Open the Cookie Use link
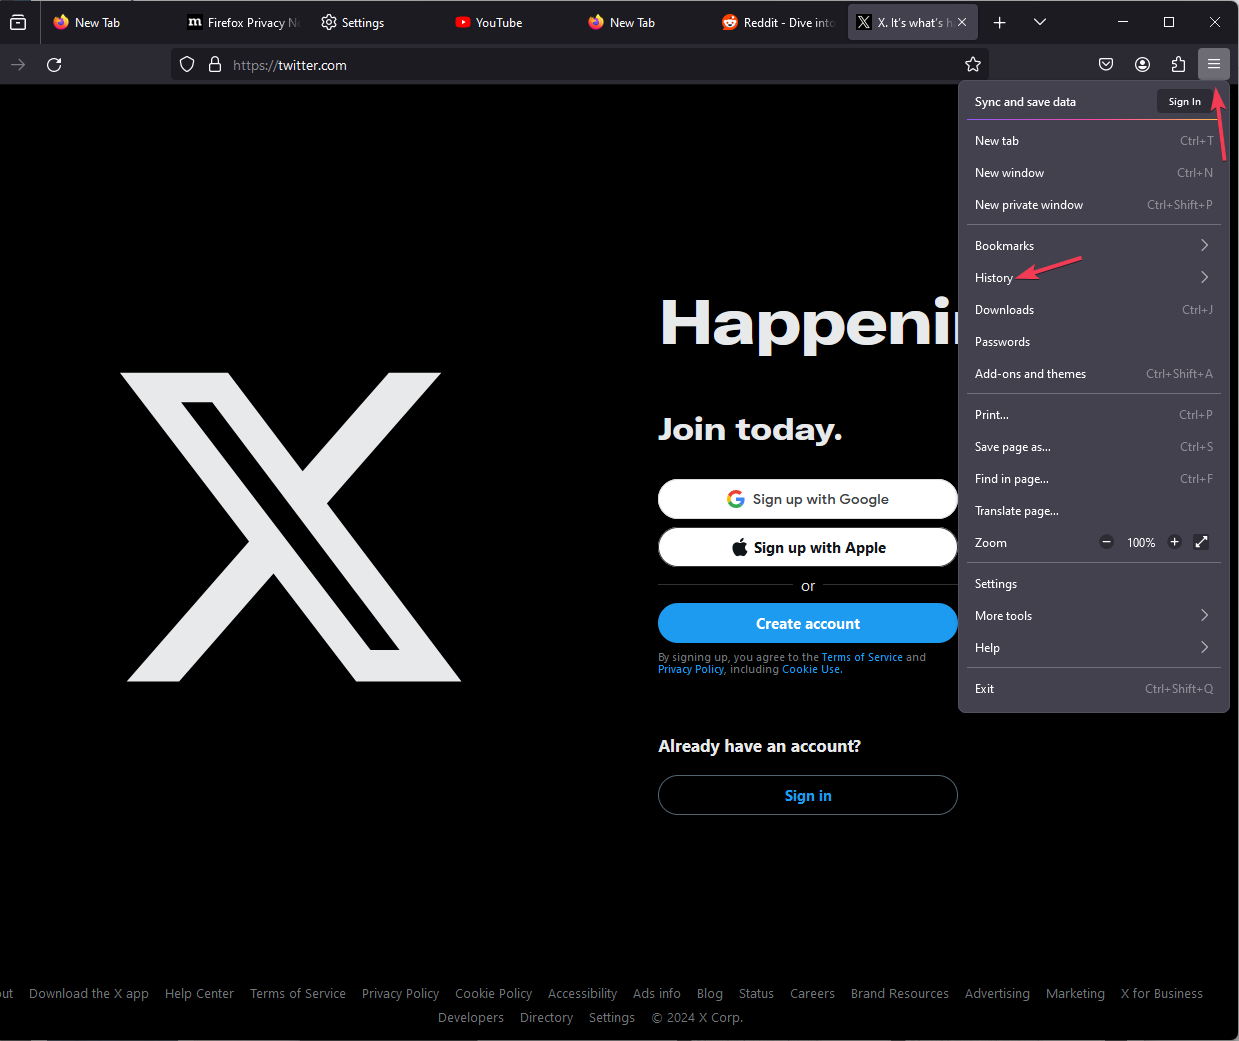 click(811, 669)
